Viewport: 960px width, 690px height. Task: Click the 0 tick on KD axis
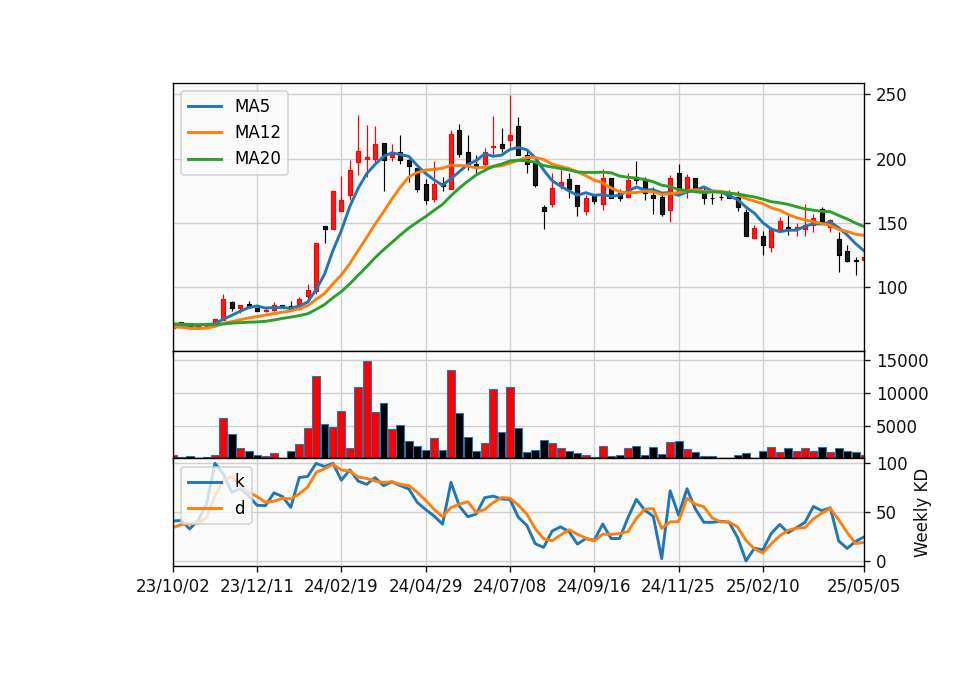[881, 561]
